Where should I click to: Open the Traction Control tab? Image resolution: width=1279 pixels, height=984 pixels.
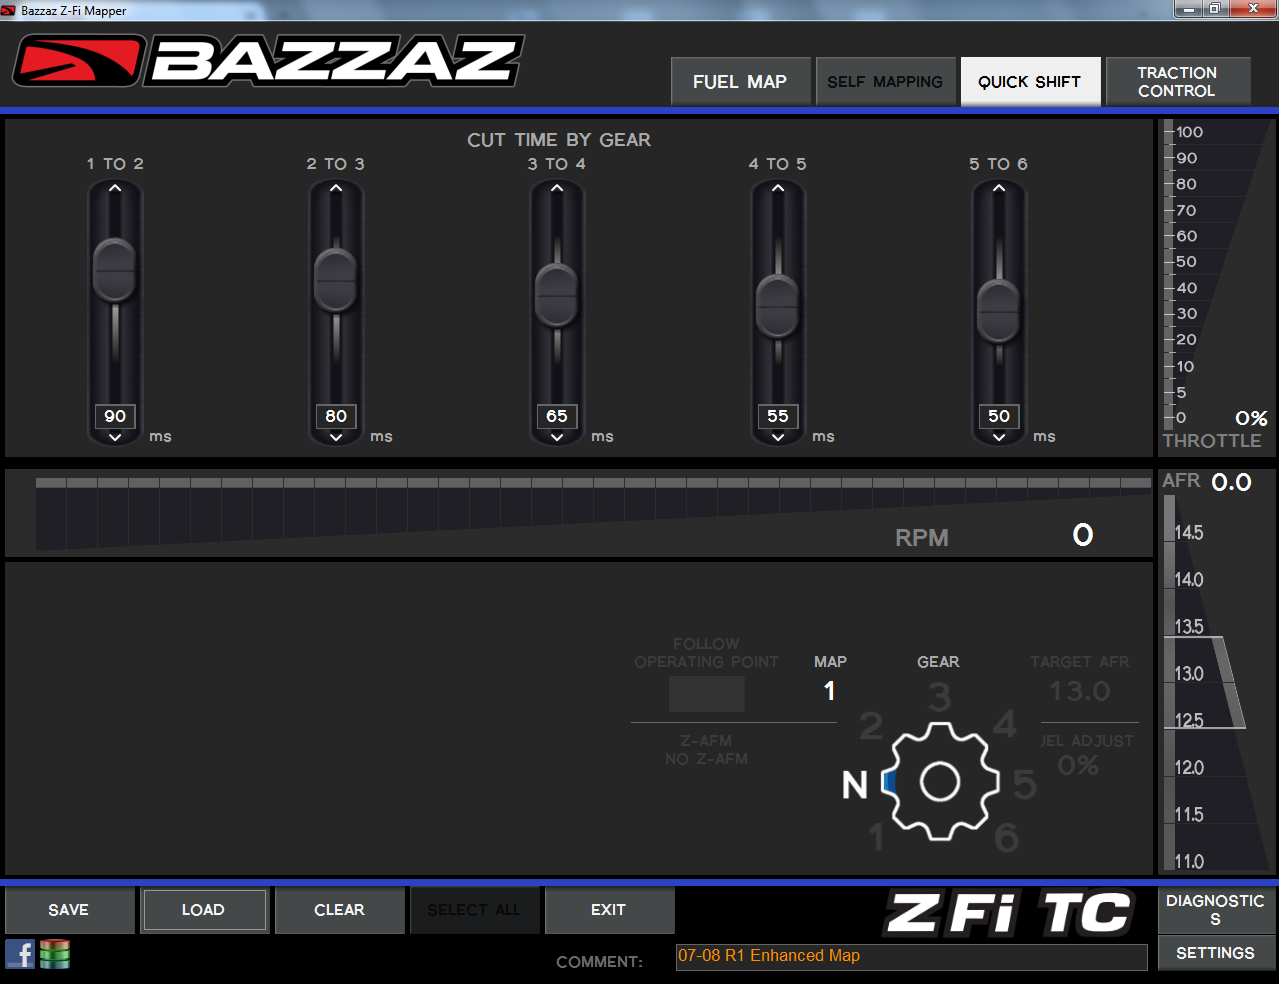[x=1177, y=82]
